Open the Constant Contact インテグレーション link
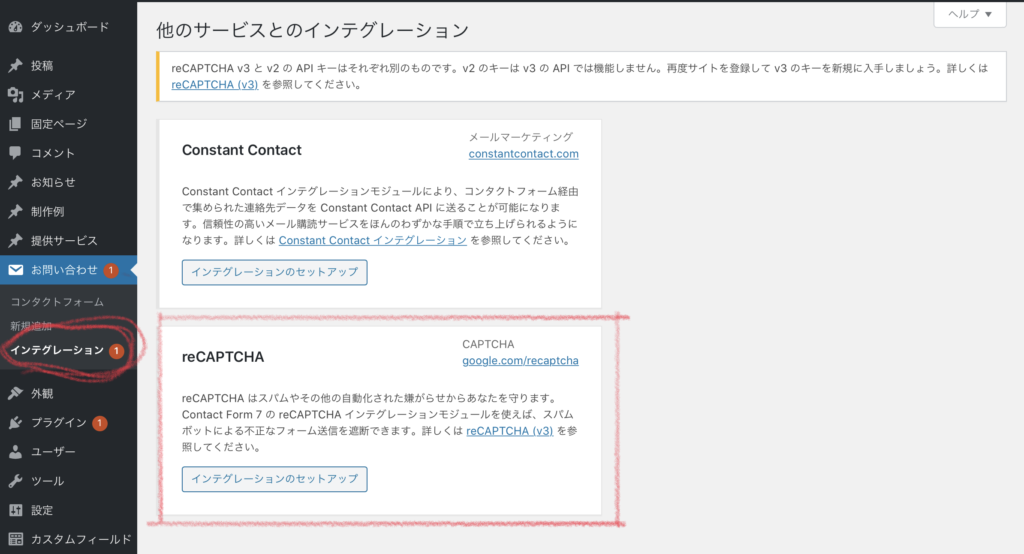The height and width of the screenshot is (554, 1024). pos(372,240)
